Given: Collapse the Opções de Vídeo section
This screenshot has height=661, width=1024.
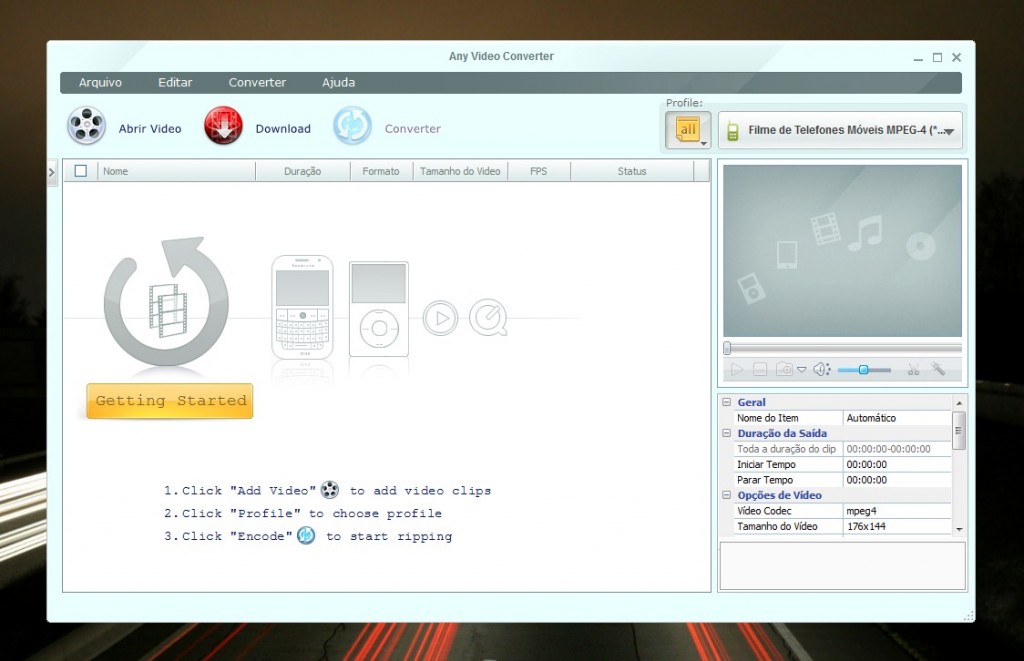Looking at the screenshot, I should (726, 495).
